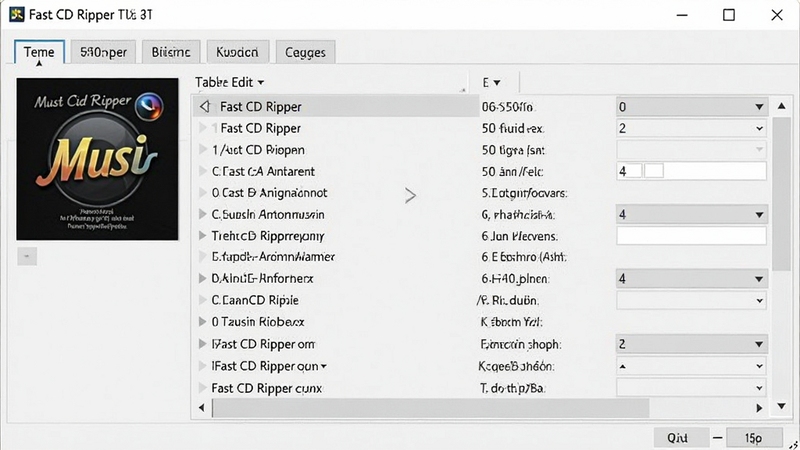The image size is (800, 450).
Task: Open the Biisme tab
Action: coord(171,52)
